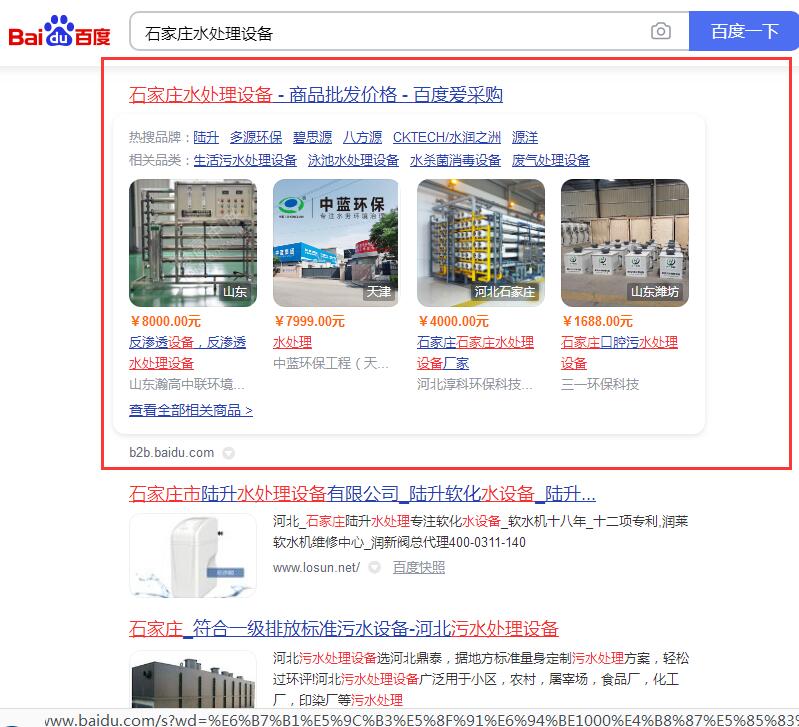Expand dropdown arrow beside b2b.baidu.com
799x727 pixels.
[229, 452]
